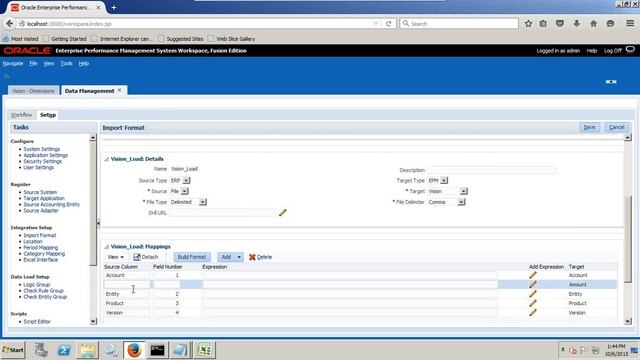Image resolution: width=640 pixels, height=360 pixels.
Task: Go back with the browser back arrow
Action: pyautogui.click(x=9, y=24)
